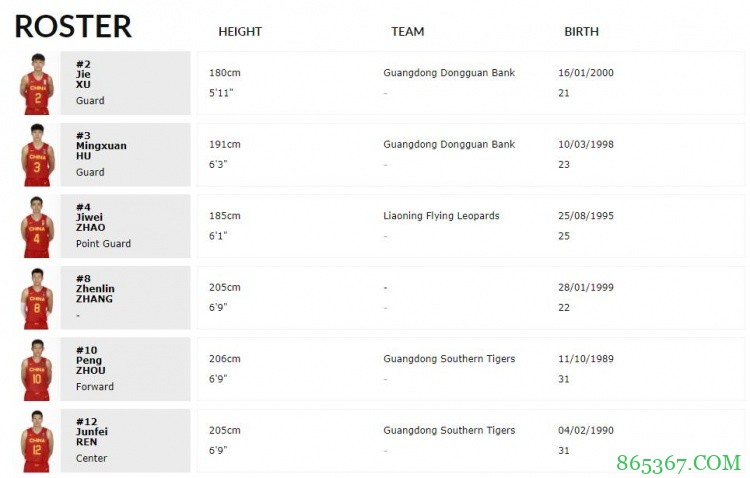Click Jie Xu's Guangdong Dongguan Bank team
750x478 pixels.
click(449, 73)
